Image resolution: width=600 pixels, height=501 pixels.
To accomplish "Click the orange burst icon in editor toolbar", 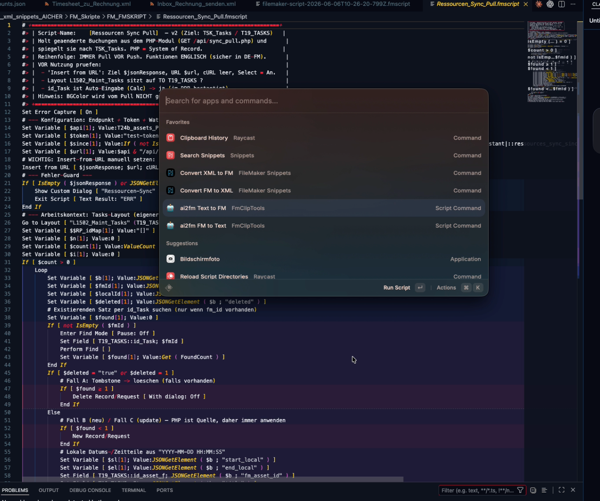I will [539, 4].
